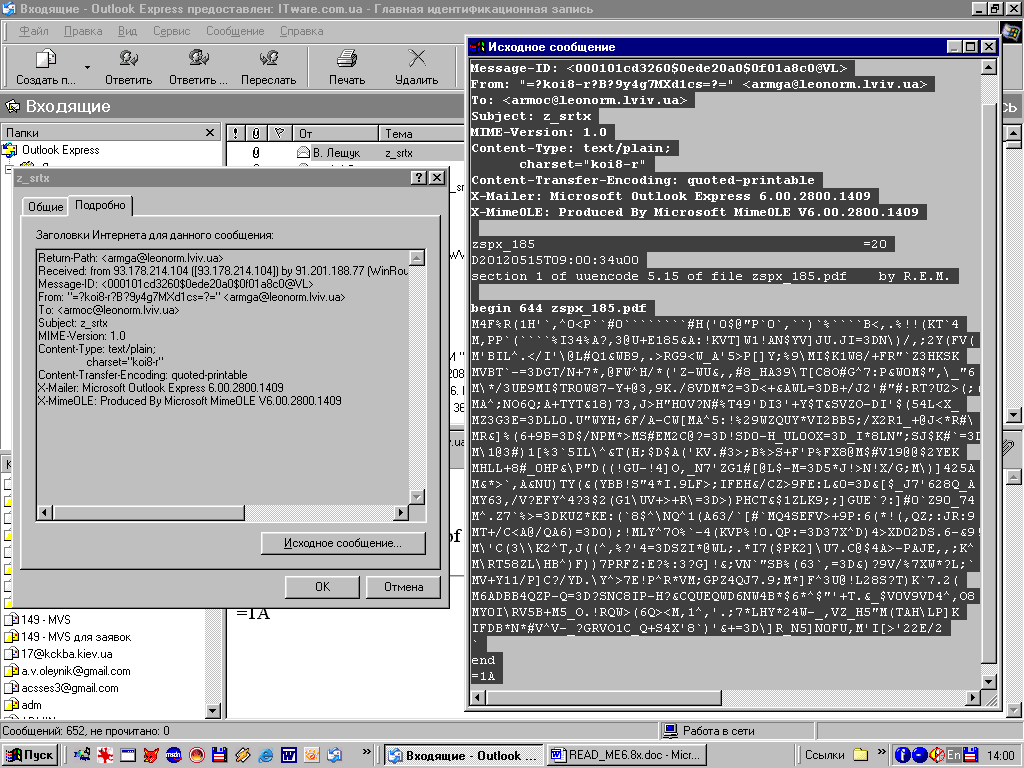The image size is (1024, 768).
Task: Launch Internet Explorer from quick launch
Action: click(265, 756)
